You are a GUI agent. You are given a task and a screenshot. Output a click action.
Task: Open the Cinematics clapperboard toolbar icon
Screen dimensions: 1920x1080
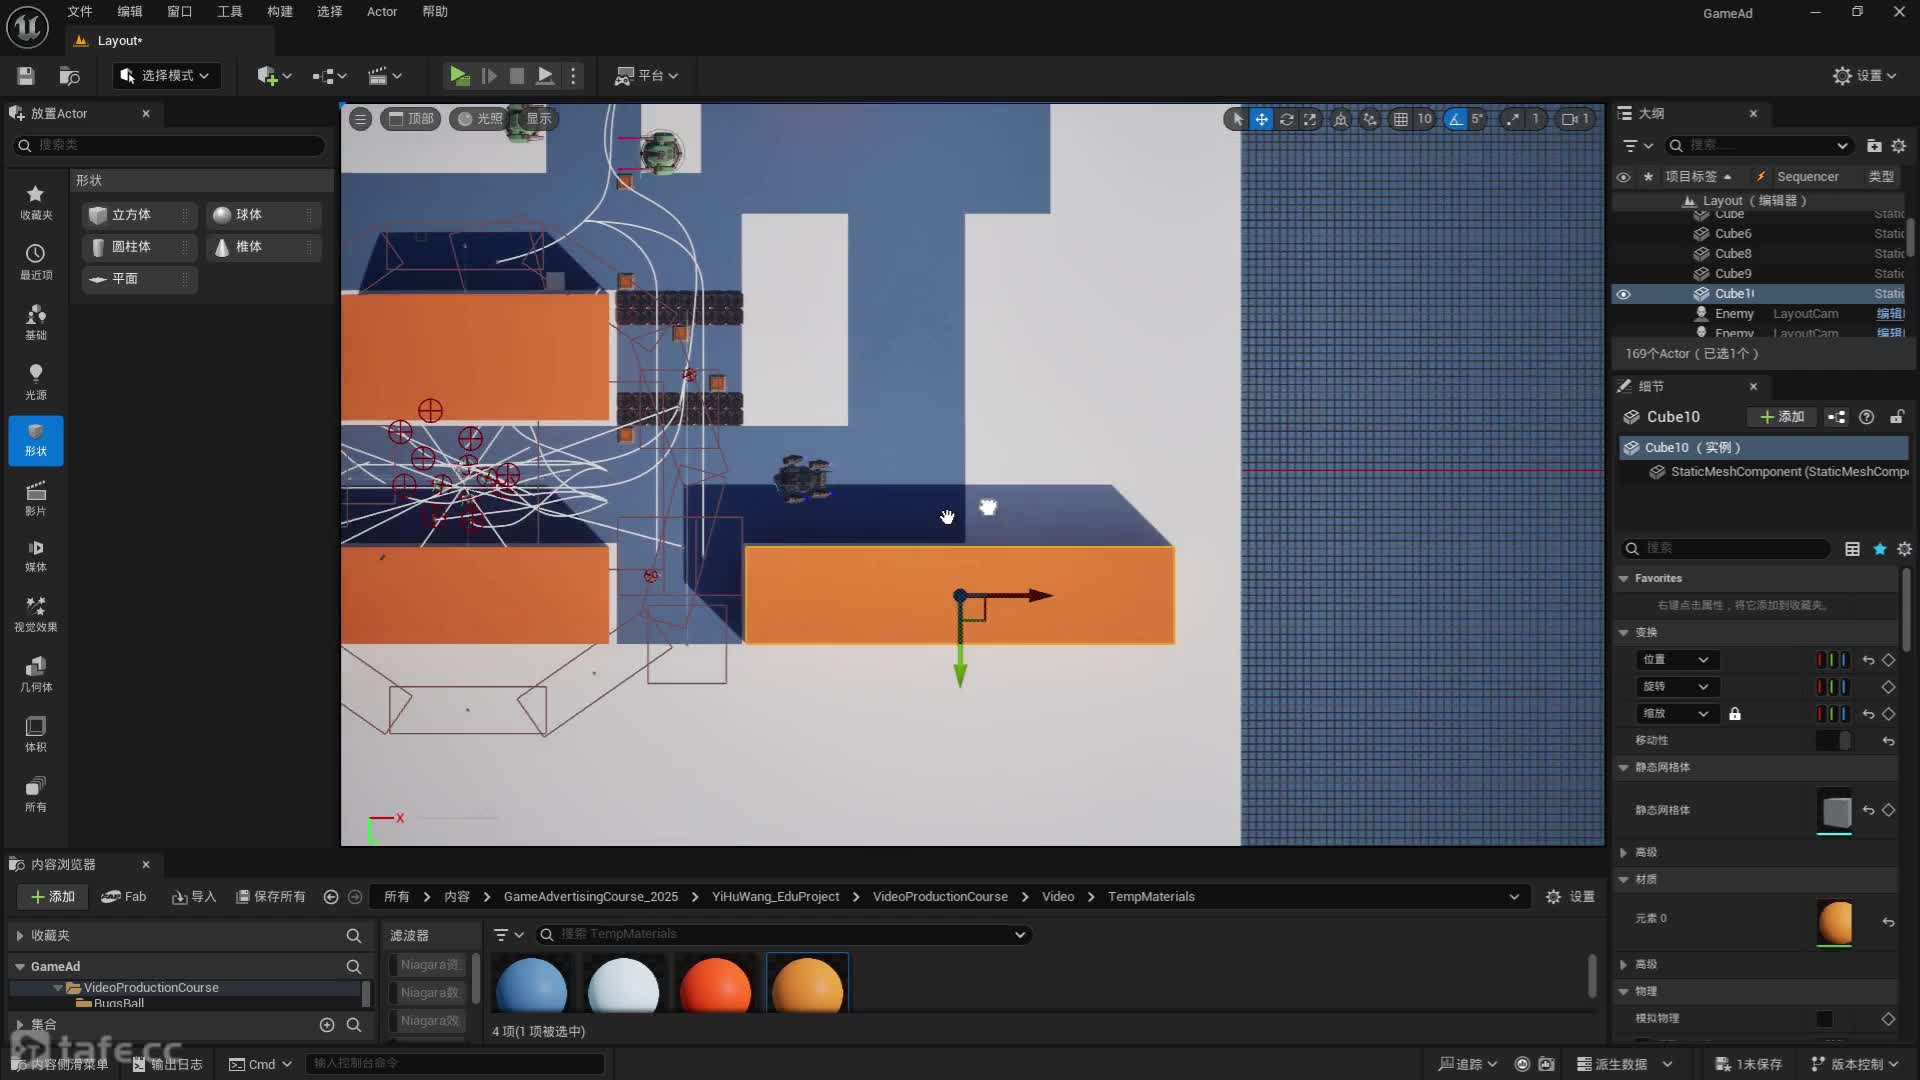[378, 75]
